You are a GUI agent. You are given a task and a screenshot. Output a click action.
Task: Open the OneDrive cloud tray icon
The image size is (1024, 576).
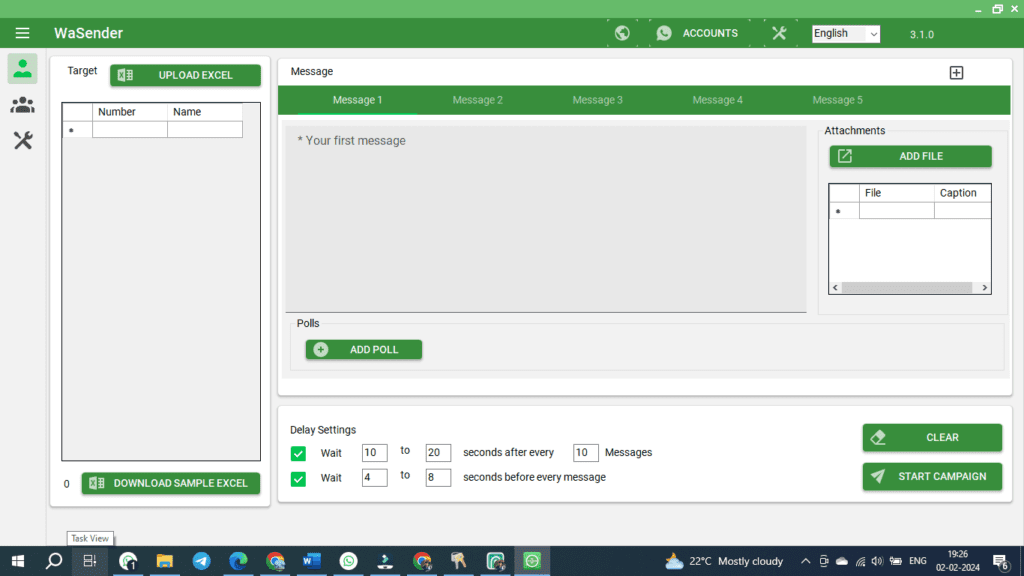coord(842,561)
